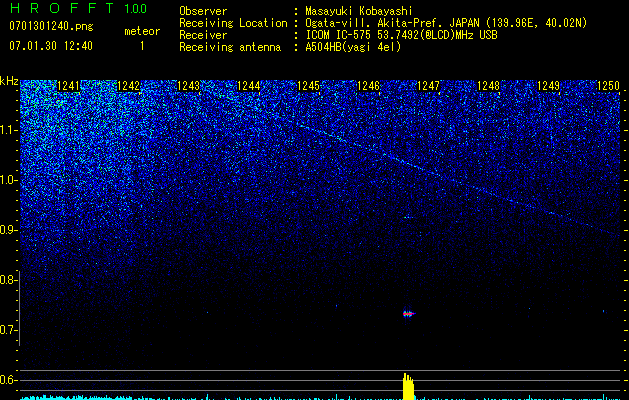Click the kHz axis unit label
This screenshot has height=400, width=629.
tap(9, 81)
